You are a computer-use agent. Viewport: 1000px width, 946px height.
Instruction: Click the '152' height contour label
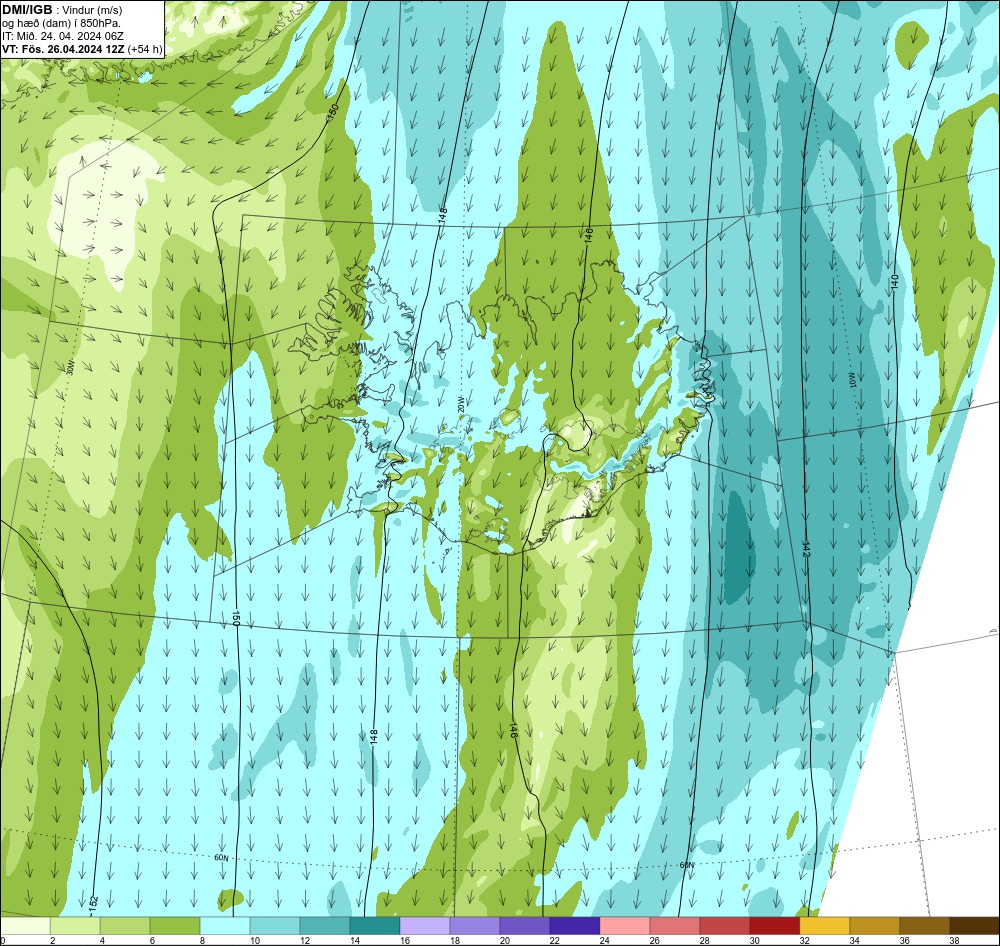(x=94, y=903)
